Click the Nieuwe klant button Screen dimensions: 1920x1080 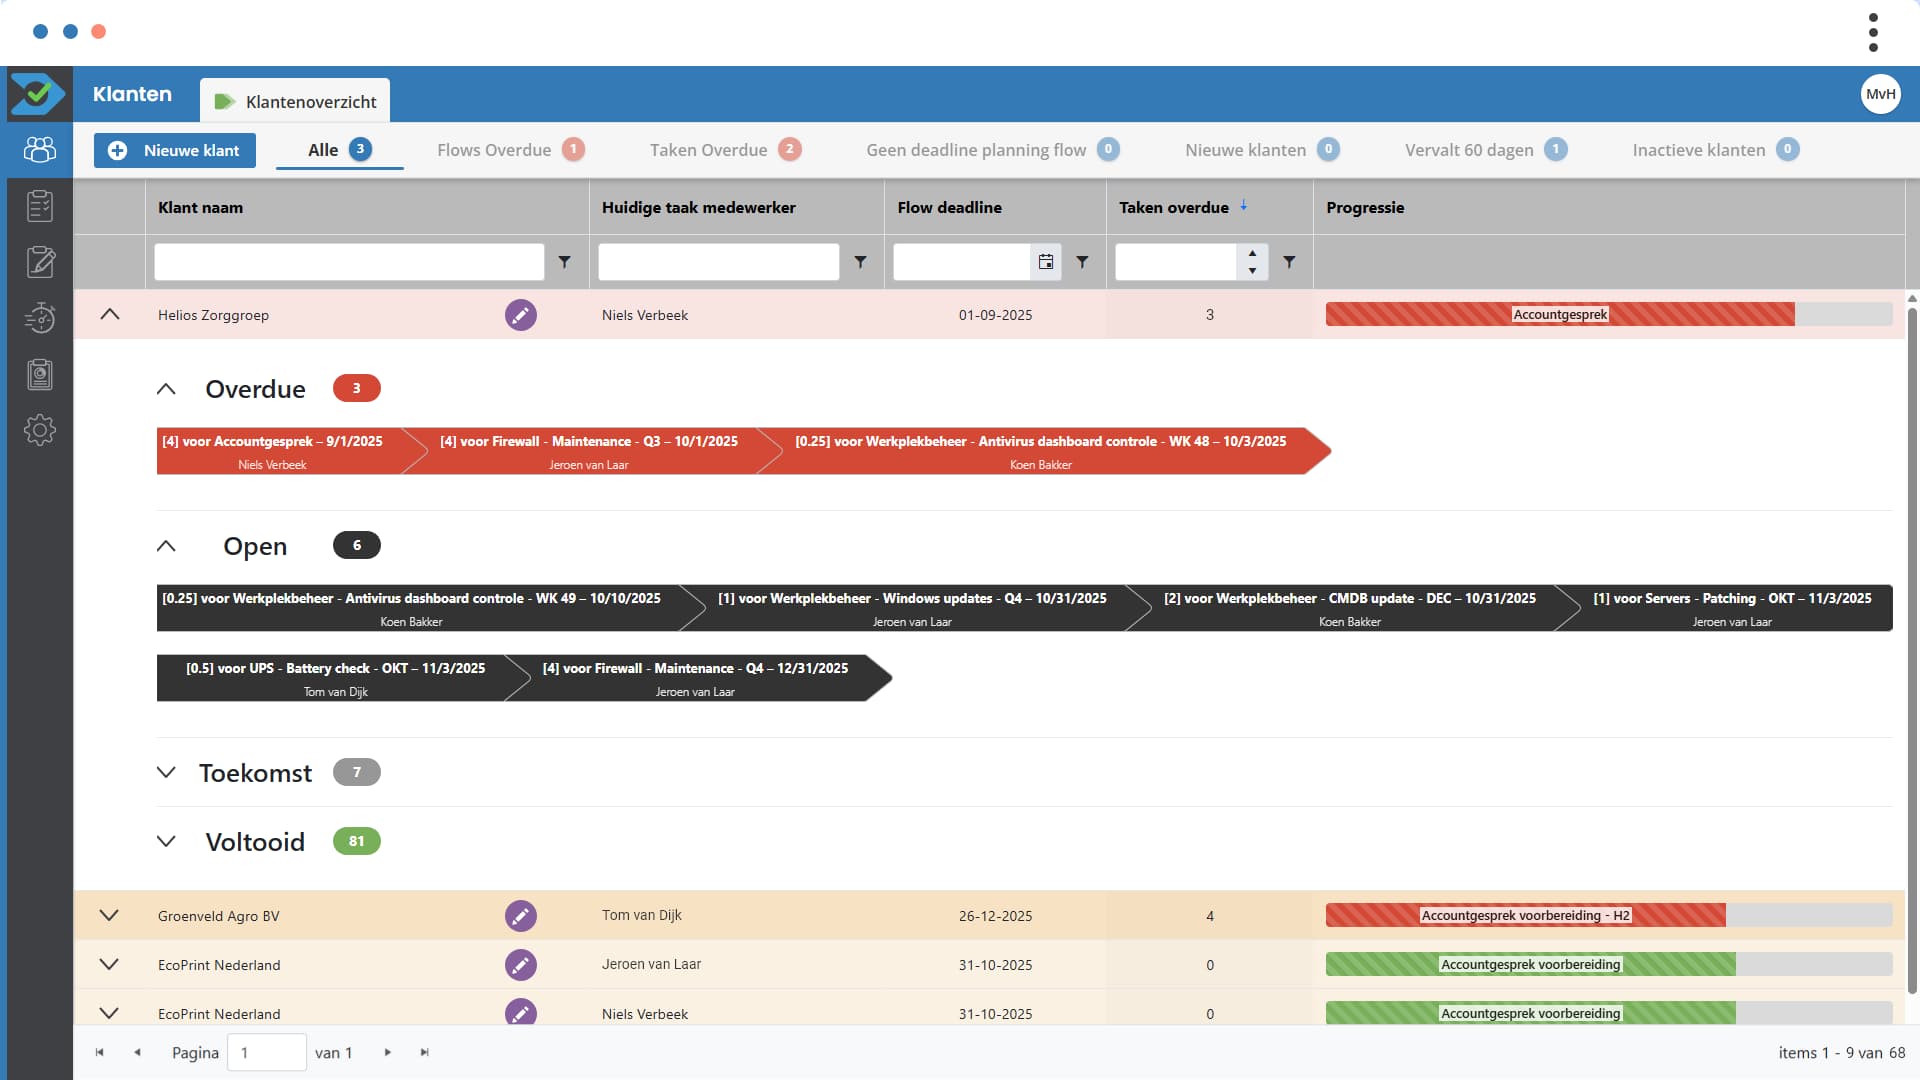coord(175,150)
